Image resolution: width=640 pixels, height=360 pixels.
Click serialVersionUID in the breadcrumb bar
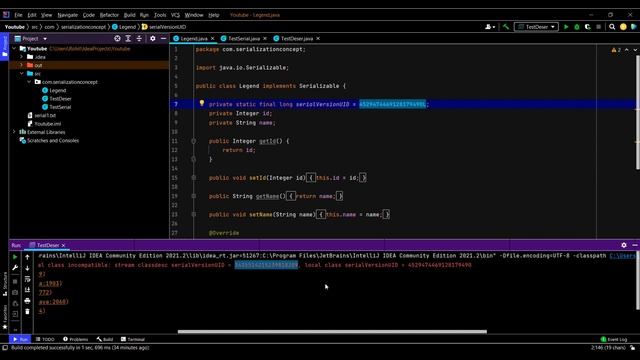tap(164, 27)
